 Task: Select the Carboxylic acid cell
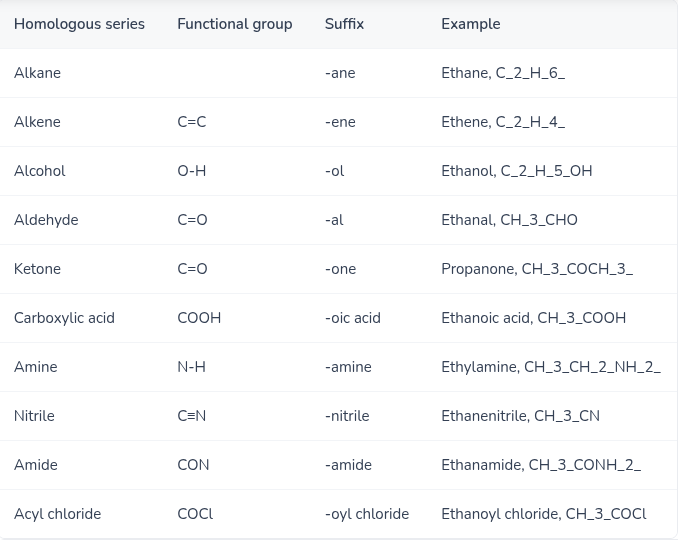[65, 318]
